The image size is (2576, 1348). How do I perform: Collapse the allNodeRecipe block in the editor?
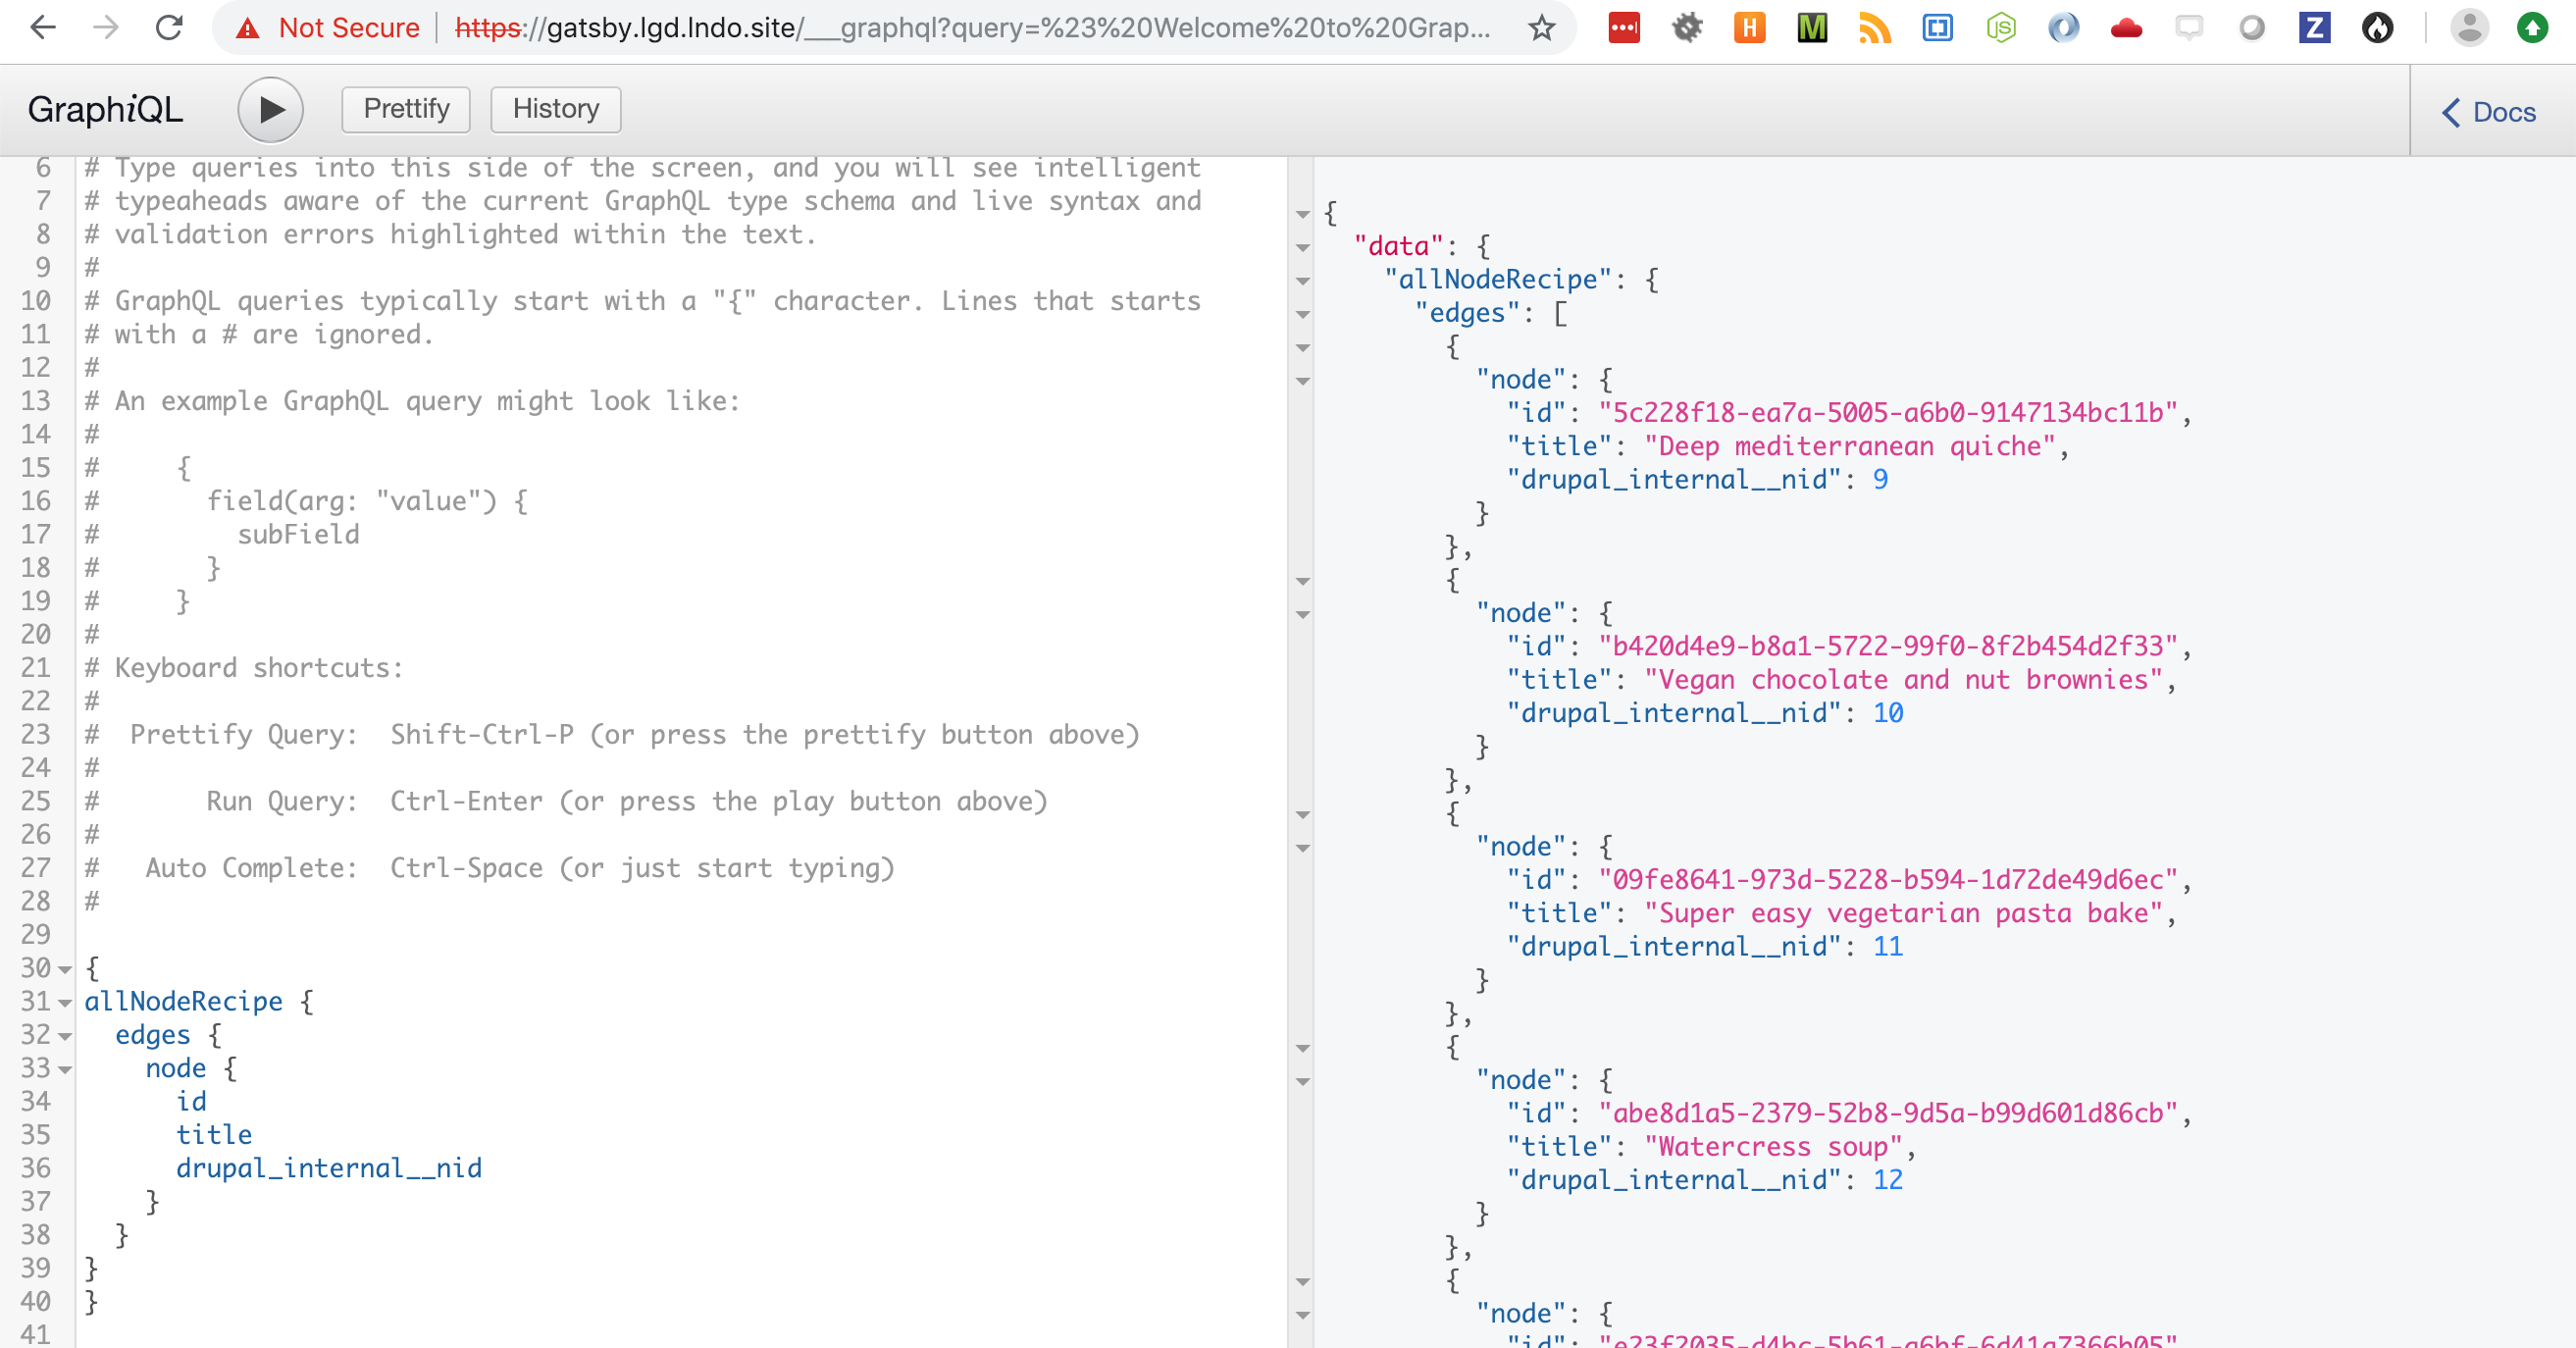pos(64,1001)
